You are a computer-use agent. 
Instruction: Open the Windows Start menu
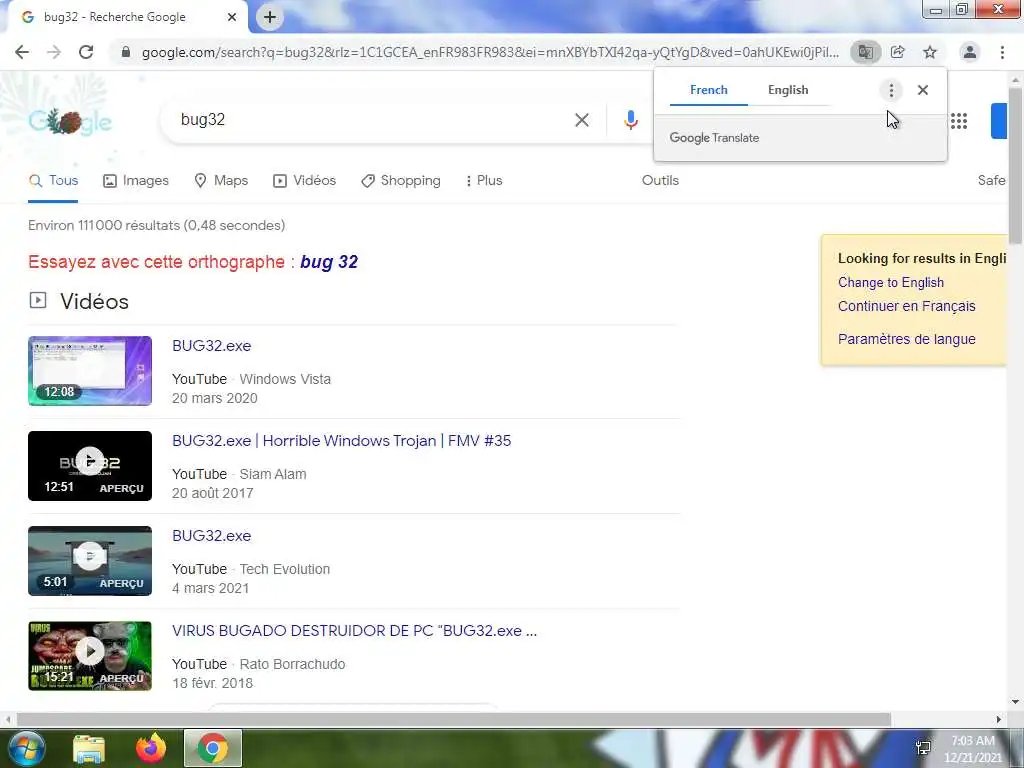(25, 748)
